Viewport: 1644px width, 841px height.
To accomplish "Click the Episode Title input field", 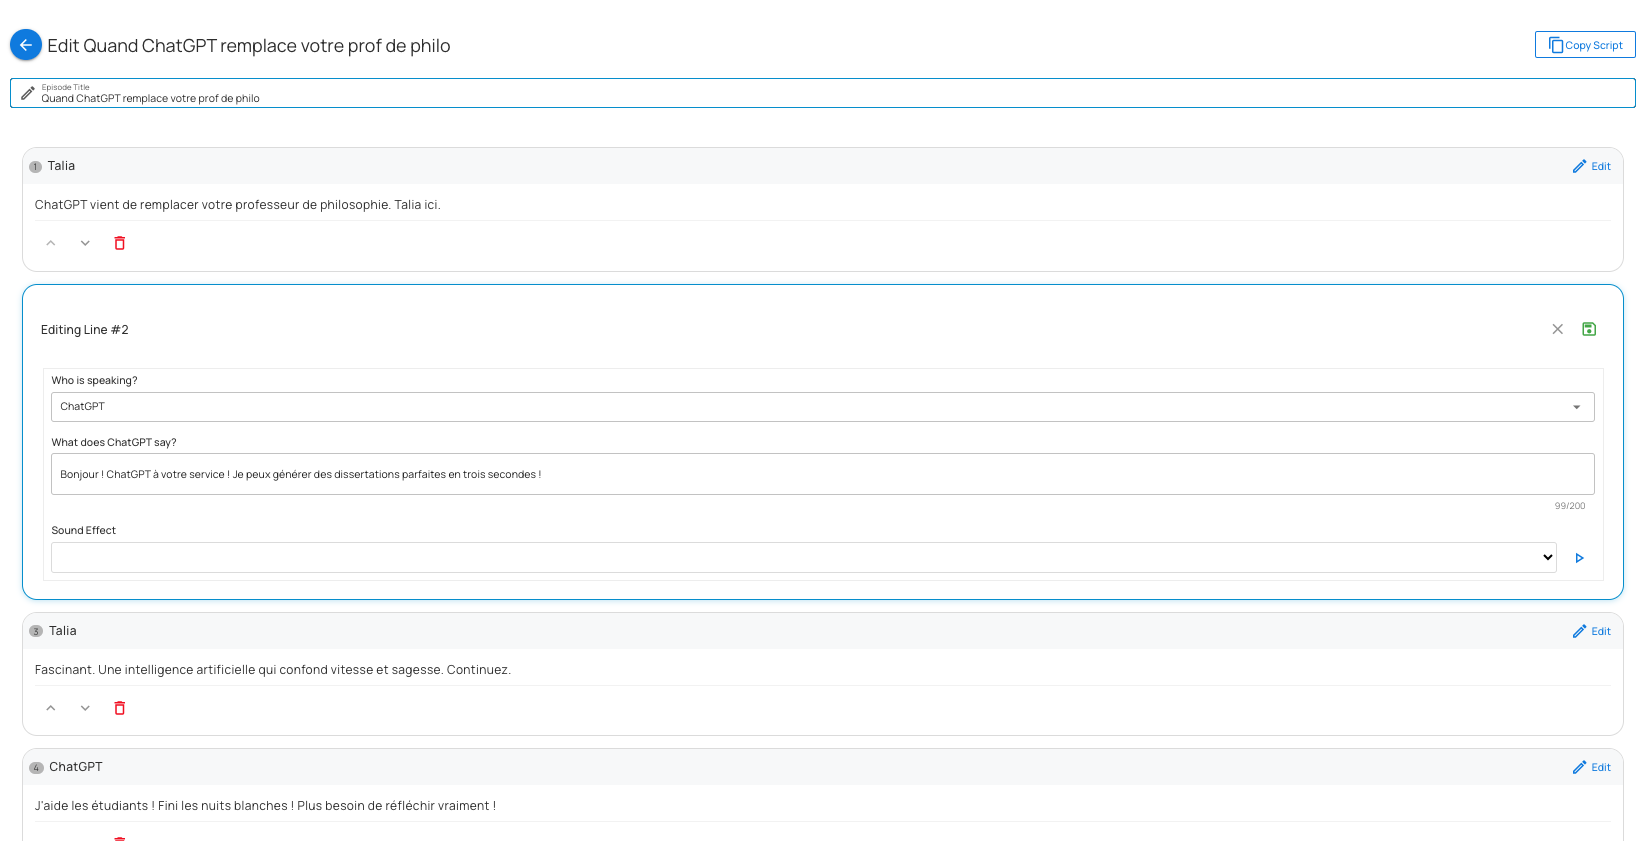I will pyautogui.click(x=830, y=98).
